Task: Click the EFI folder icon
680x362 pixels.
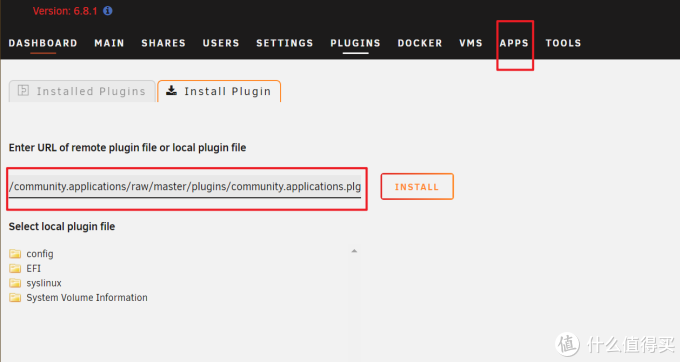Action: (15, 268)
